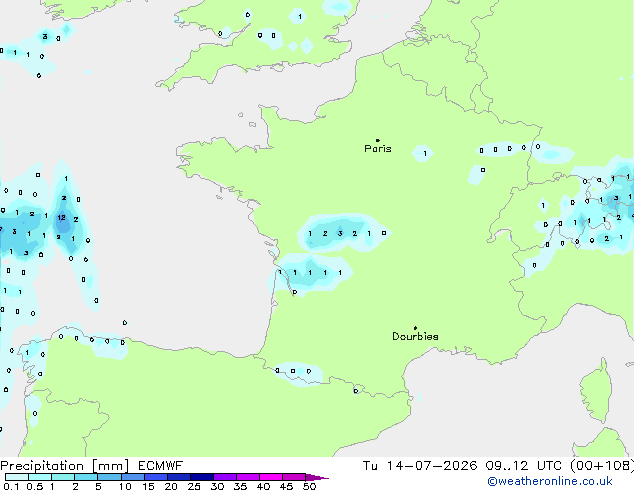Pick the 0.1–0.5 mm legend swatch
The width and height of the screenshot is (634, 490).
coord(17,477)
